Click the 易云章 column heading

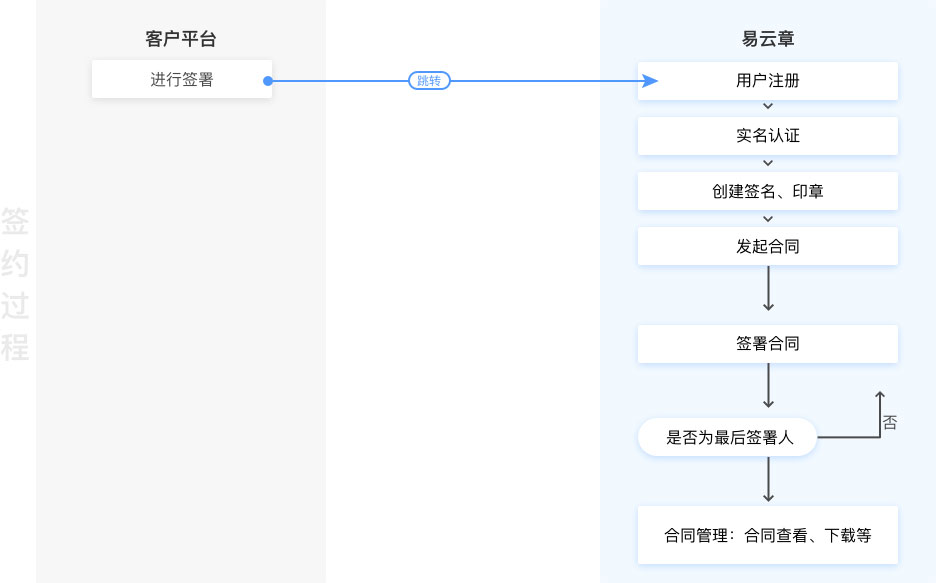pyautogui.click(x=767, y=40)
